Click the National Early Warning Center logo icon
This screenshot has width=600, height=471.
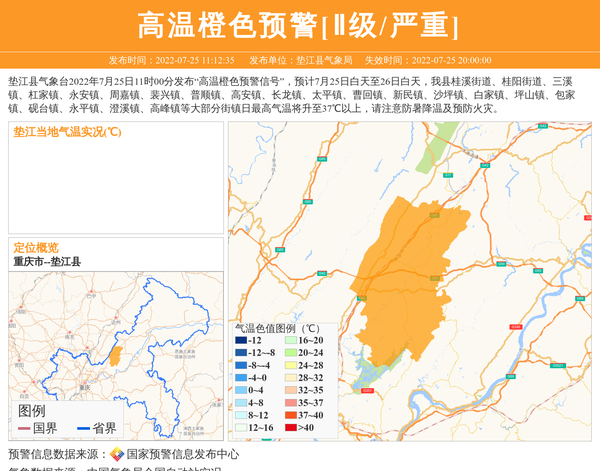(117, 454)
